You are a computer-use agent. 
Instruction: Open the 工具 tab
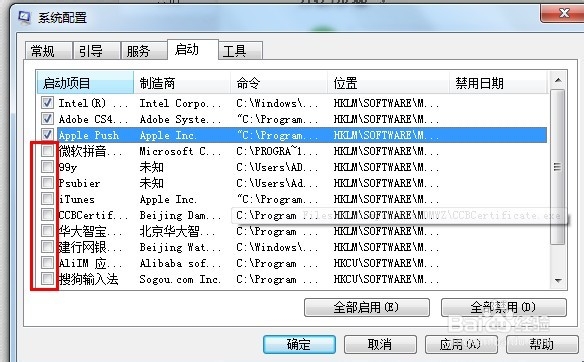[x=241, y=51]
